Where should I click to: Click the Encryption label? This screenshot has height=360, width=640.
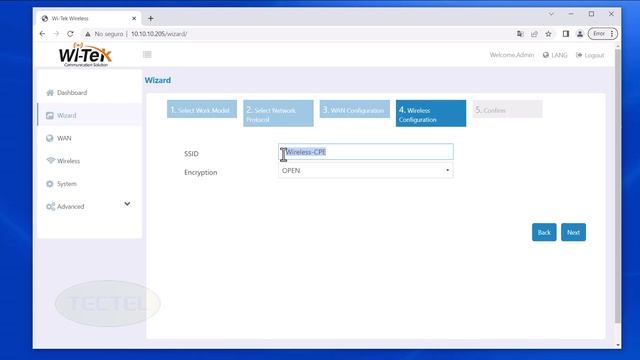[200, 172]
